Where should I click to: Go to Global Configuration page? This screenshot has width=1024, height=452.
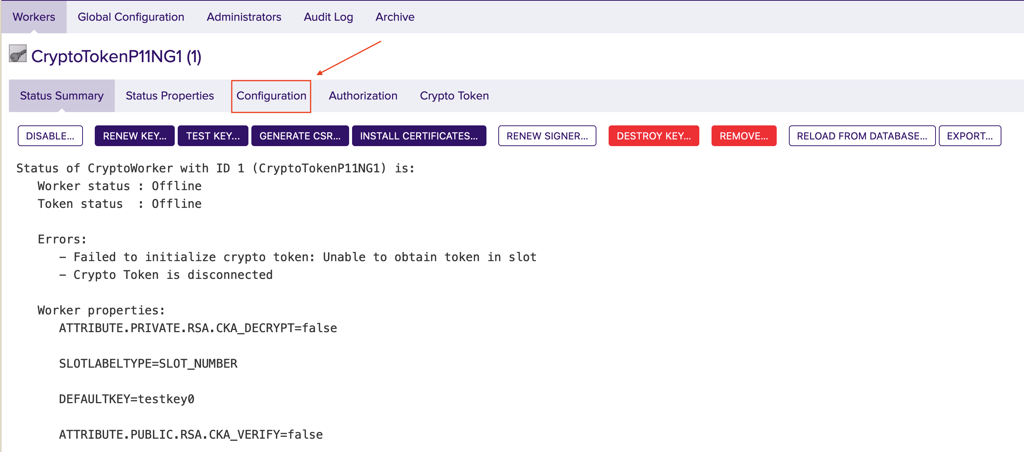tap(131, 17)
